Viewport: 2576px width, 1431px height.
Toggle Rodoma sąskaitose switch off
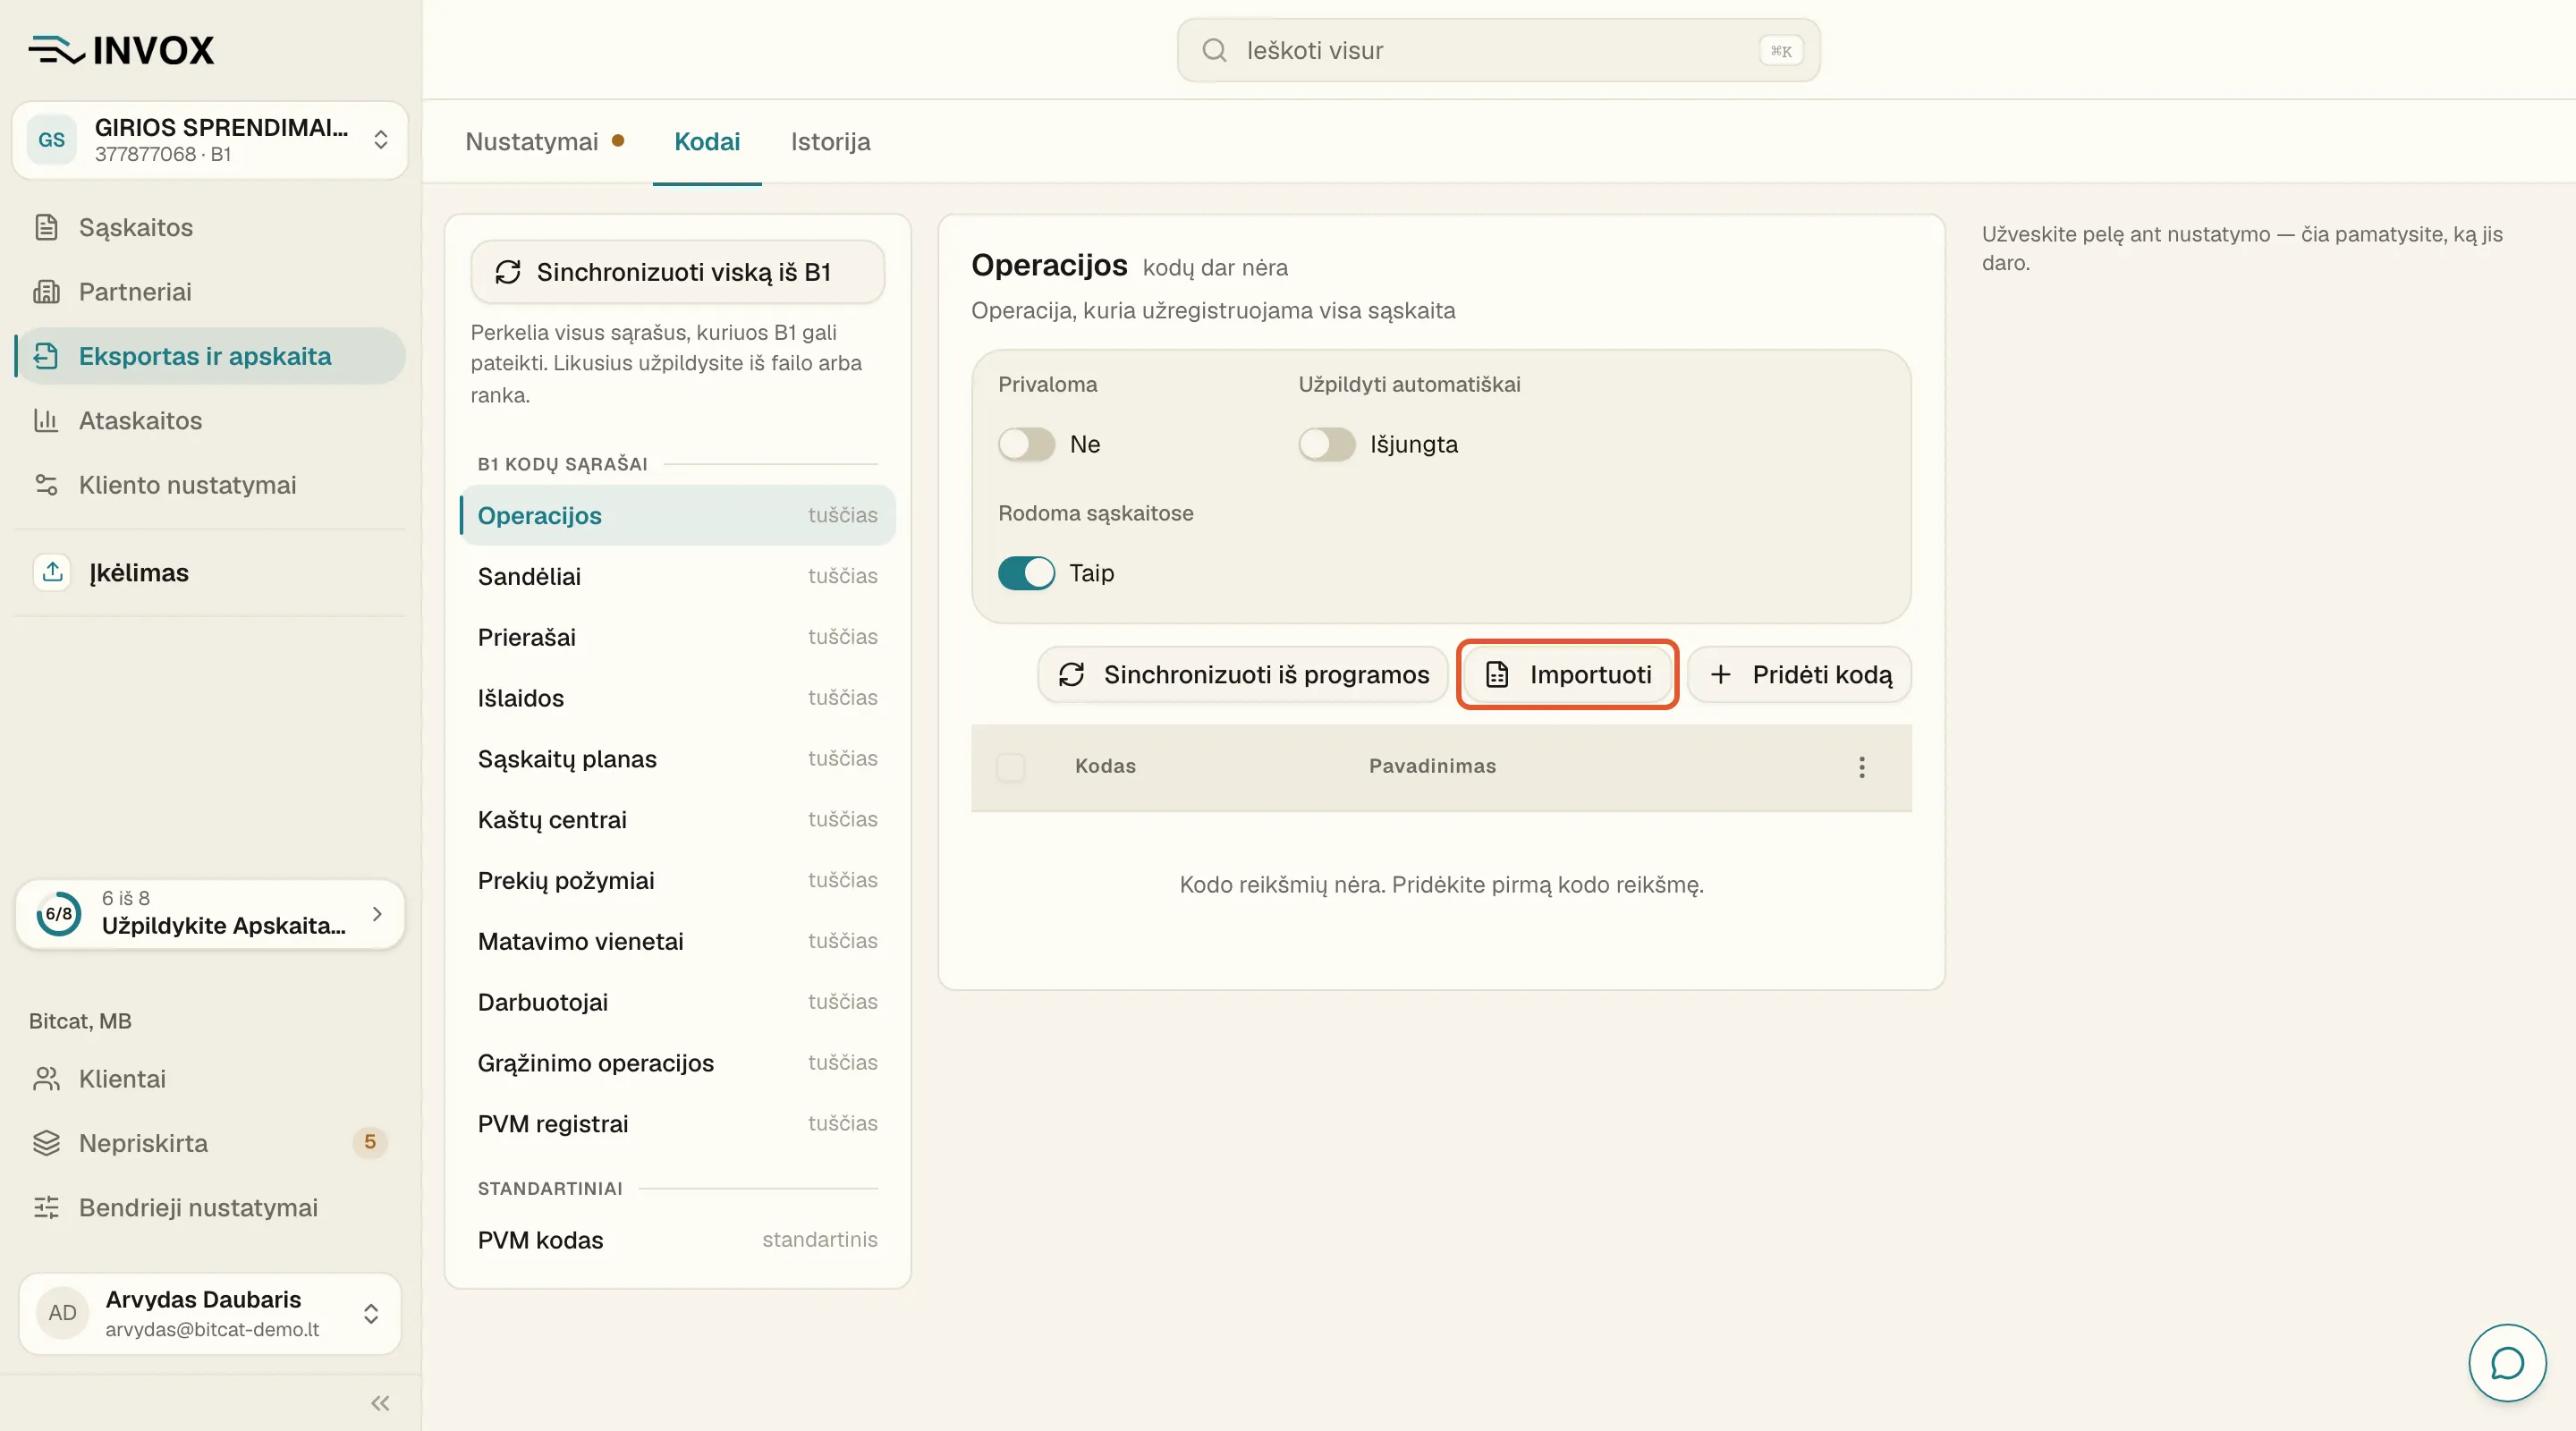pos(1026,573)
